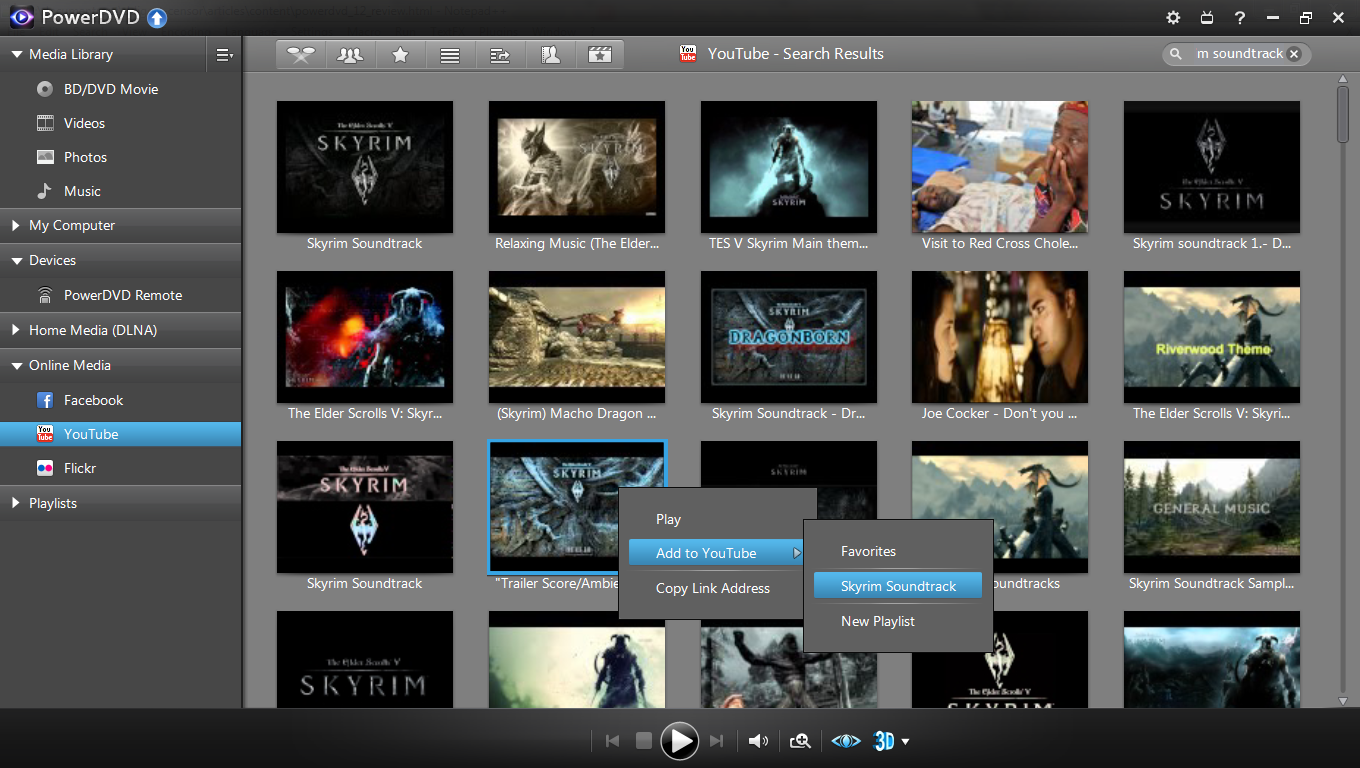
Task: Click the blue upgrade arrow beside PowerDVD
Action: pyautogui.click(x=157, y=18)
